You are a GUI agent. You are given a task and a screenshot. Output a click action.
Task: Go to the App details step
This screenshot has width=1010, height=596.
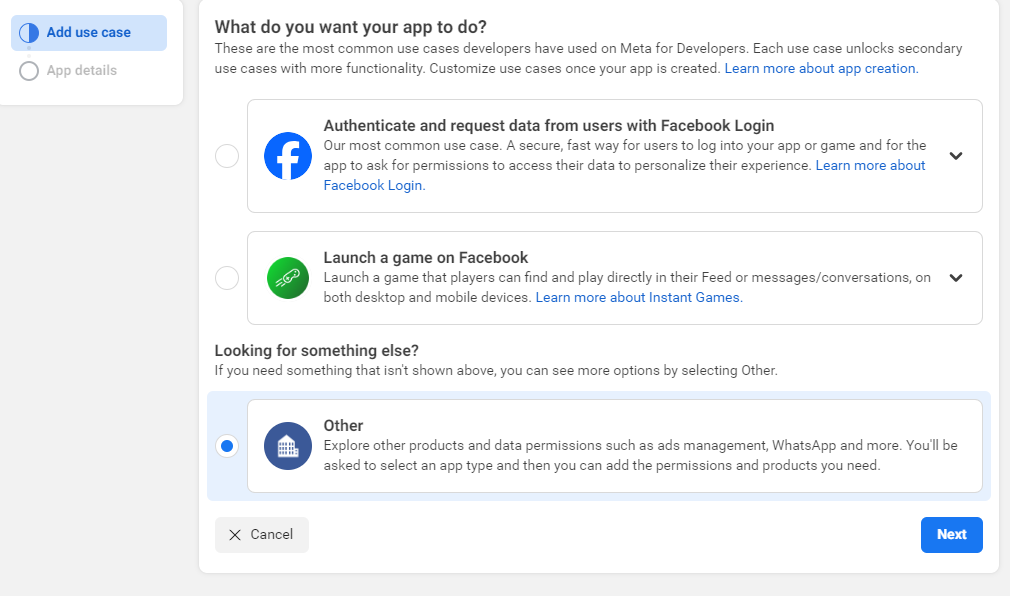pos(82,71)
